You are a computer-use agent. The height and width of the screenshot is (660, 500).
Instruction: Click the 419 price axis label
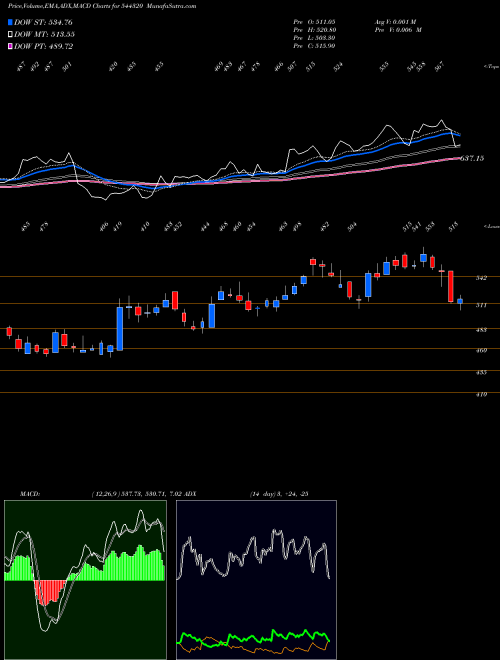(481, 394)
